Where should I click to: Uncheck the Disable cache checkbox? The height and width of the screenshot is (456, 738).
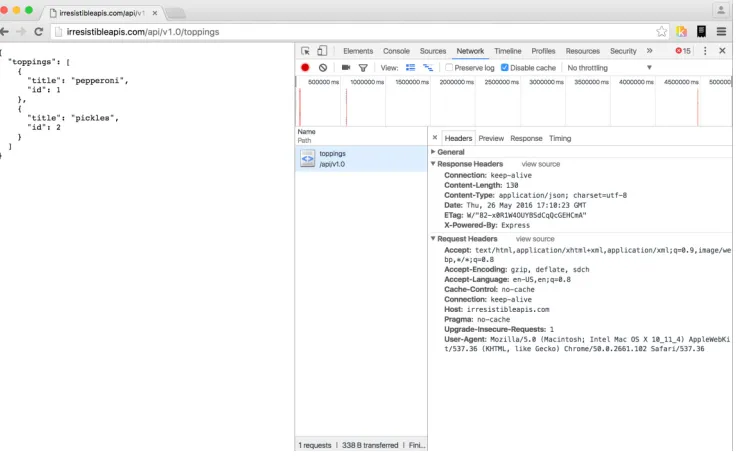505,68
